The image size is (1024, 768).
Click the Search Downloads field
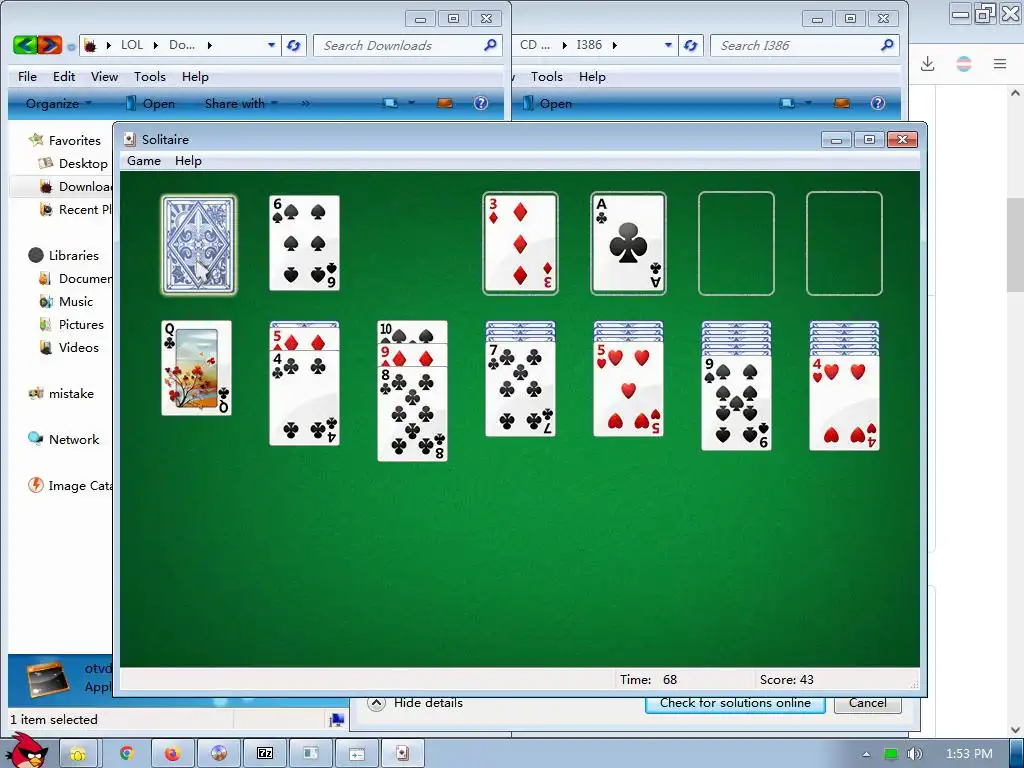point(408,45)
